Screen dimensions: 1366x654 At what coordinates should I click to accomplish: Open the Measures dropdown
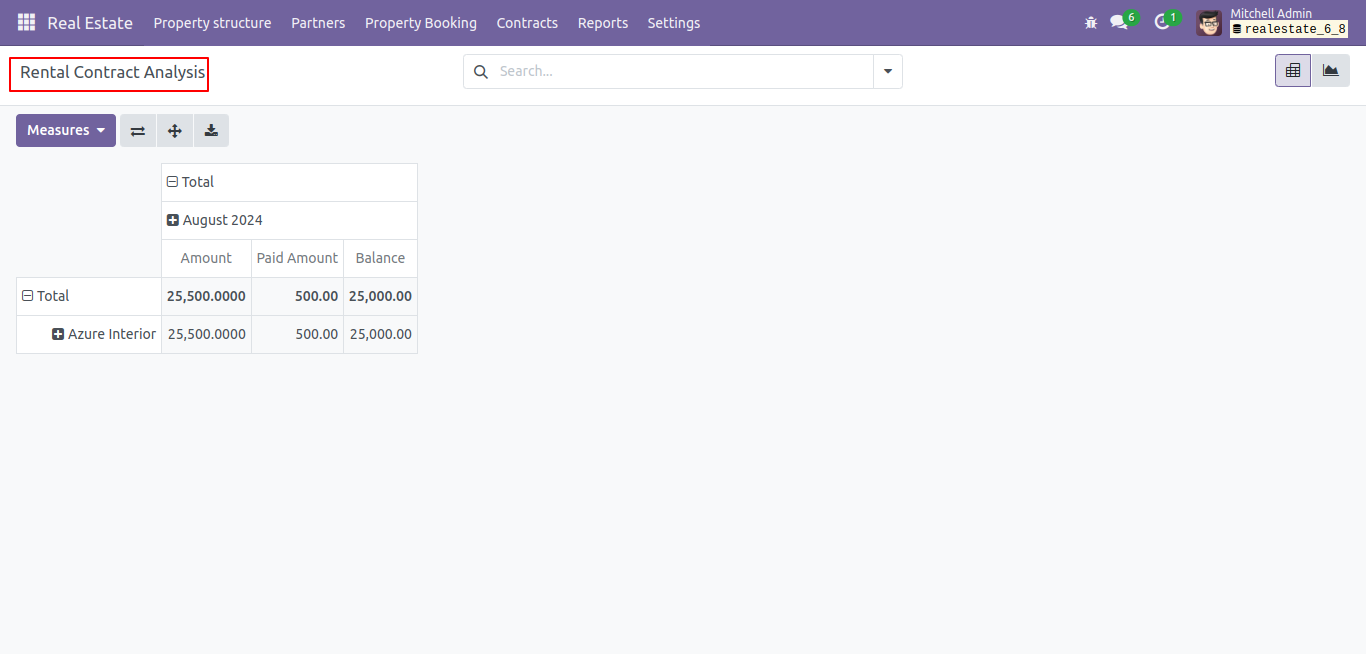(x=66, y=130)
